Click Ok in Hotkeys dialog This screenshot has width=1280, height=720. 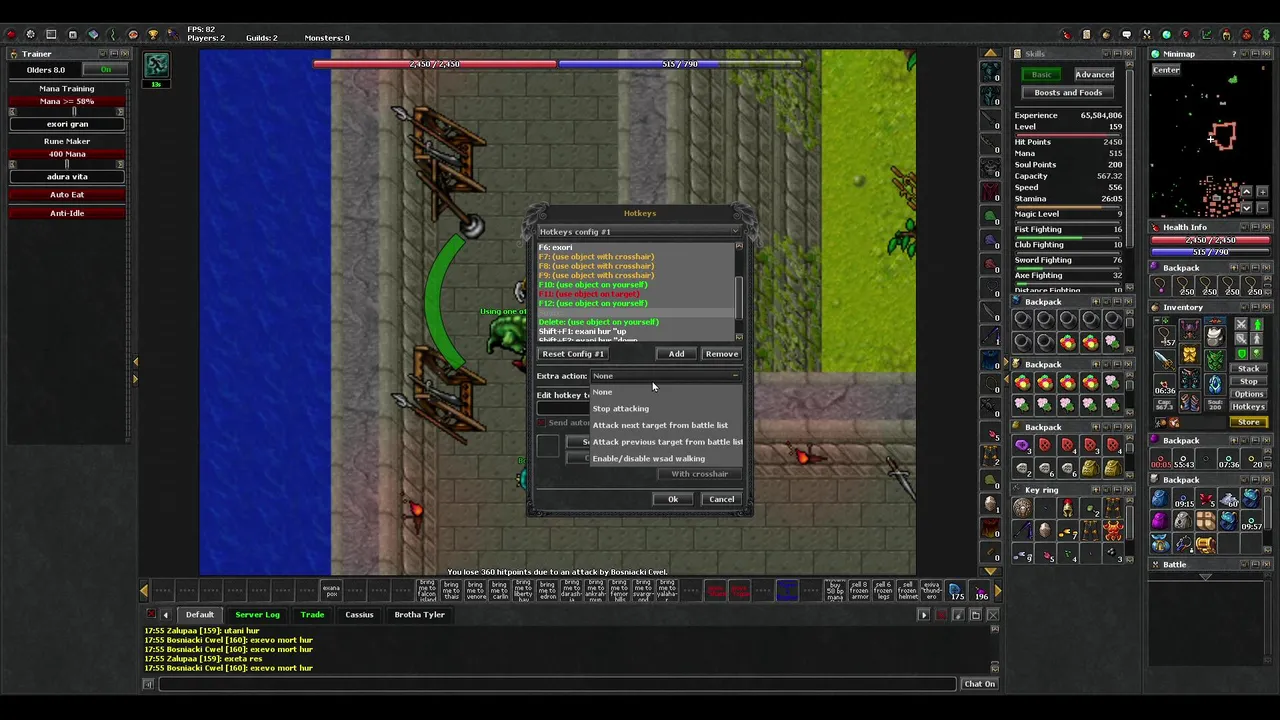coord(673,499)
